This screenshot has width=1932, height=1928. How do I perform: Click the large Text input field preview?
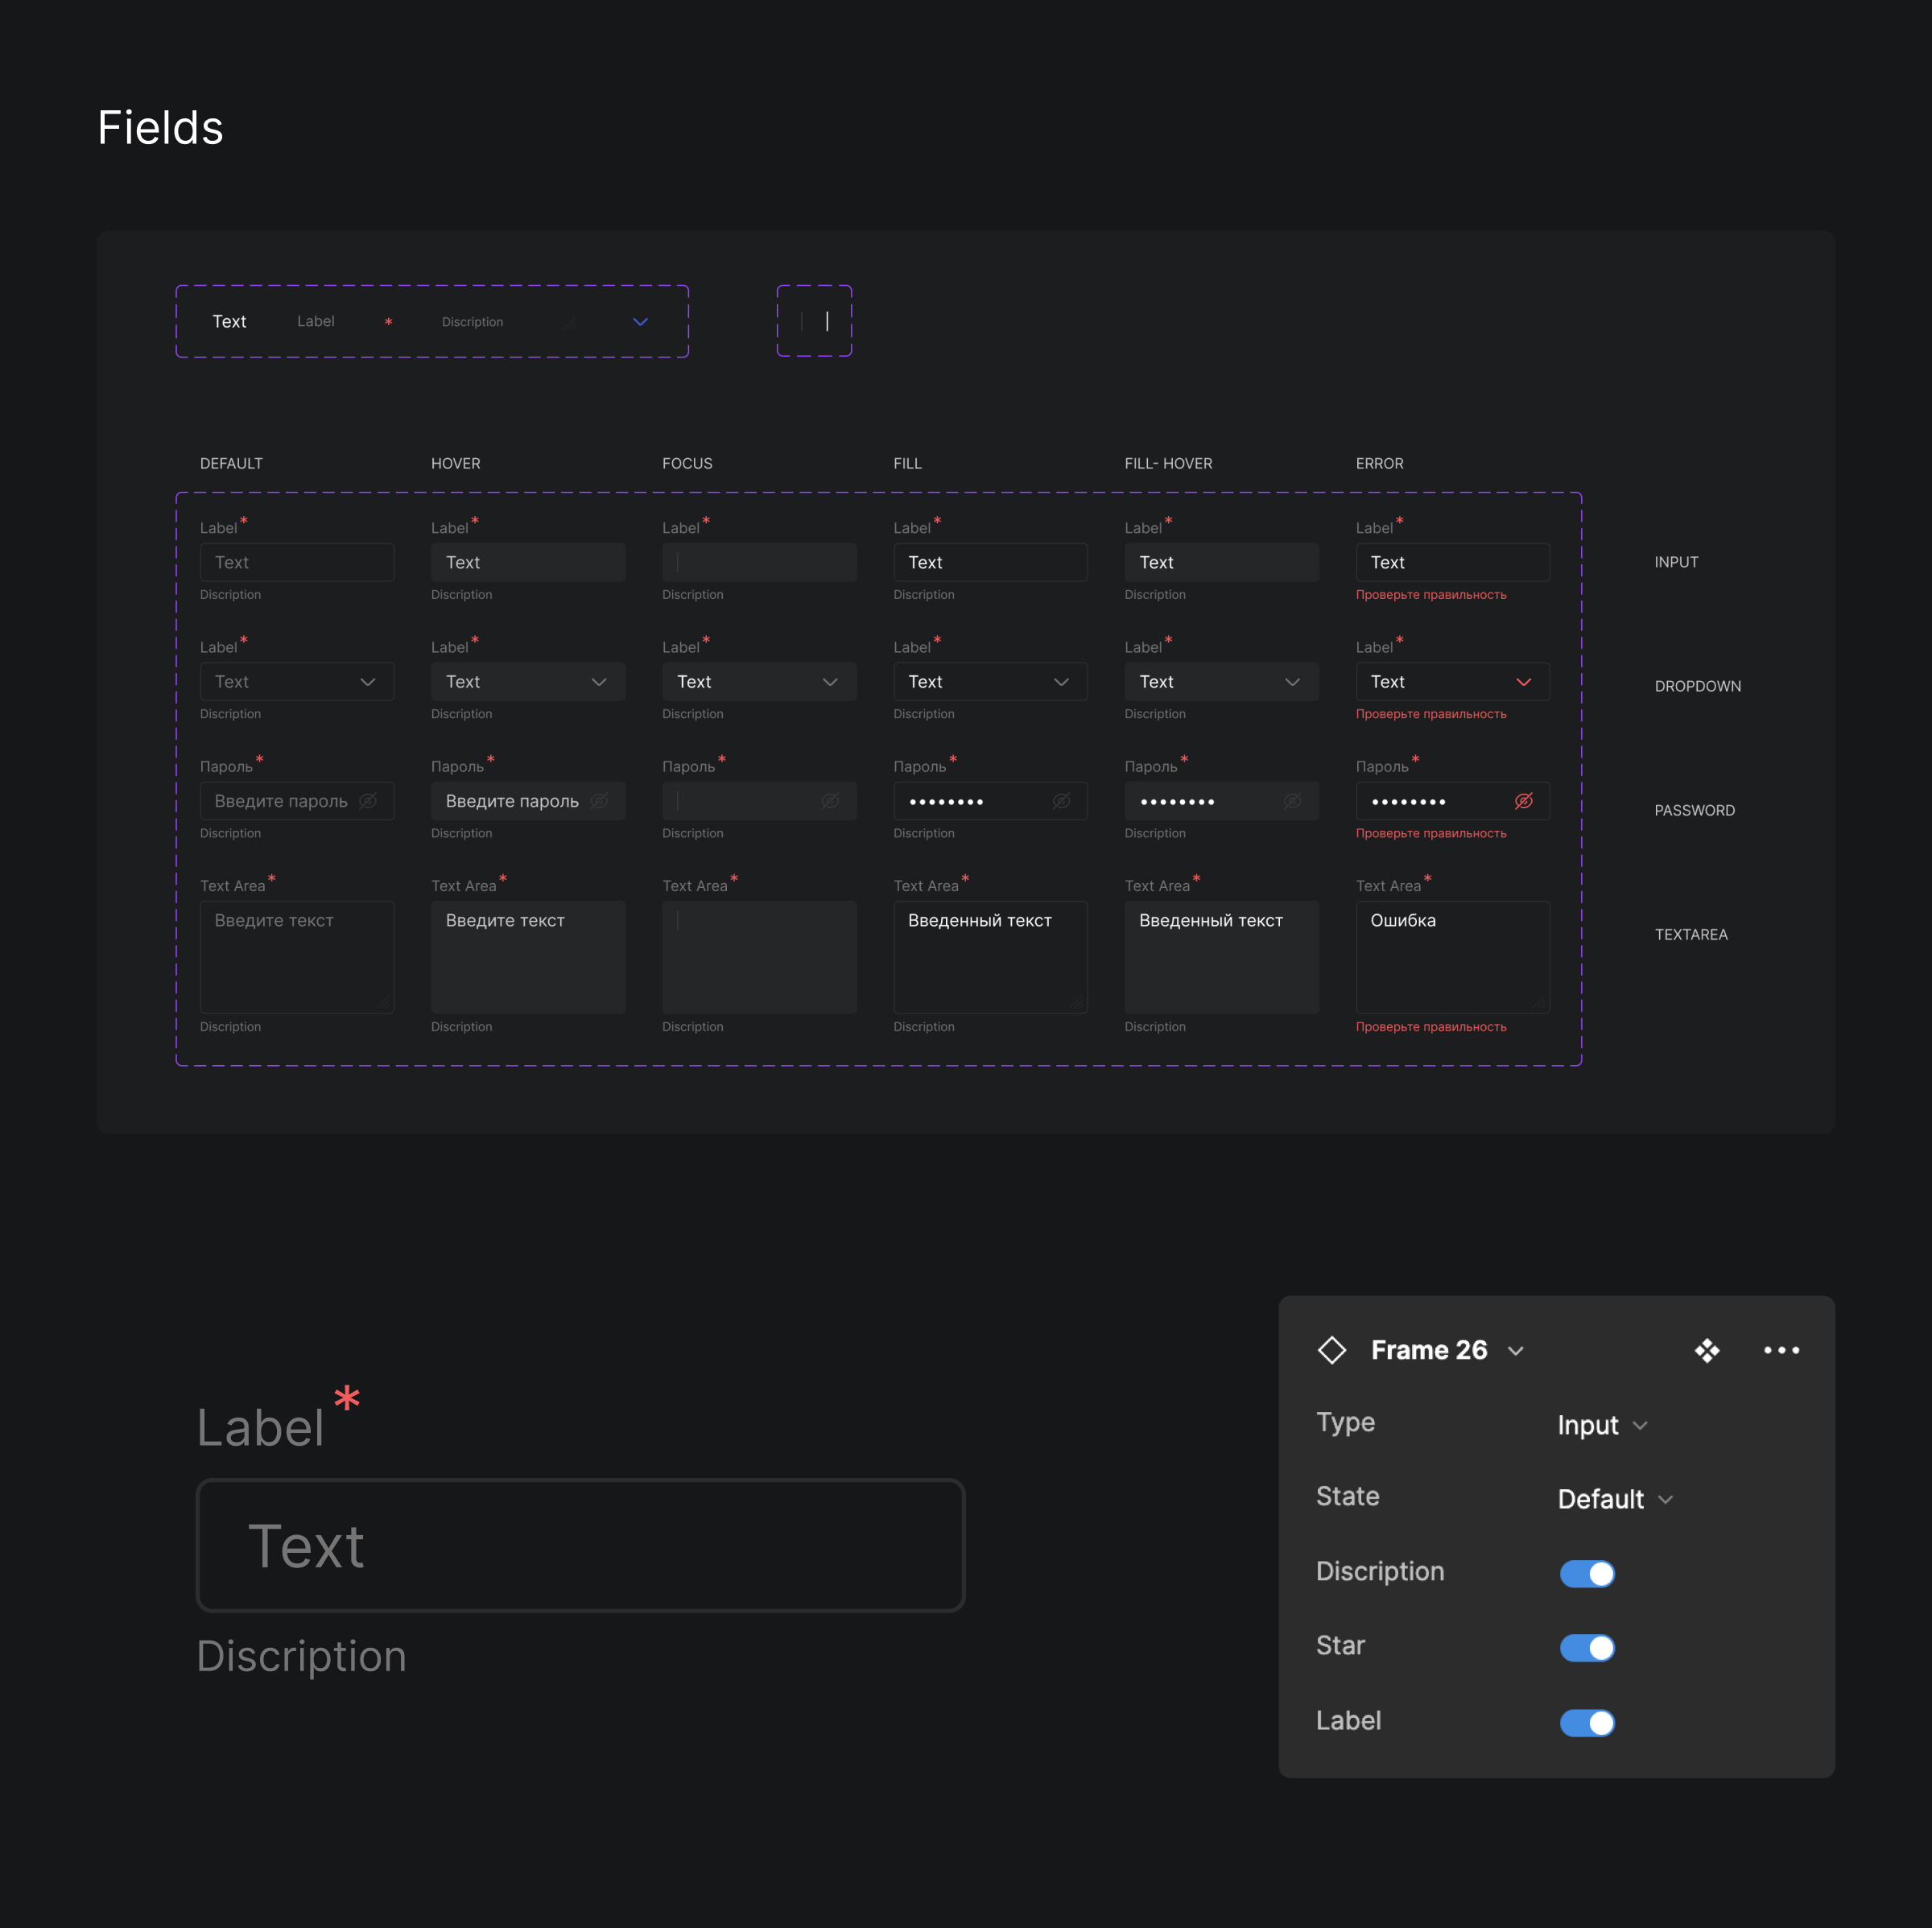point(580,1545)
